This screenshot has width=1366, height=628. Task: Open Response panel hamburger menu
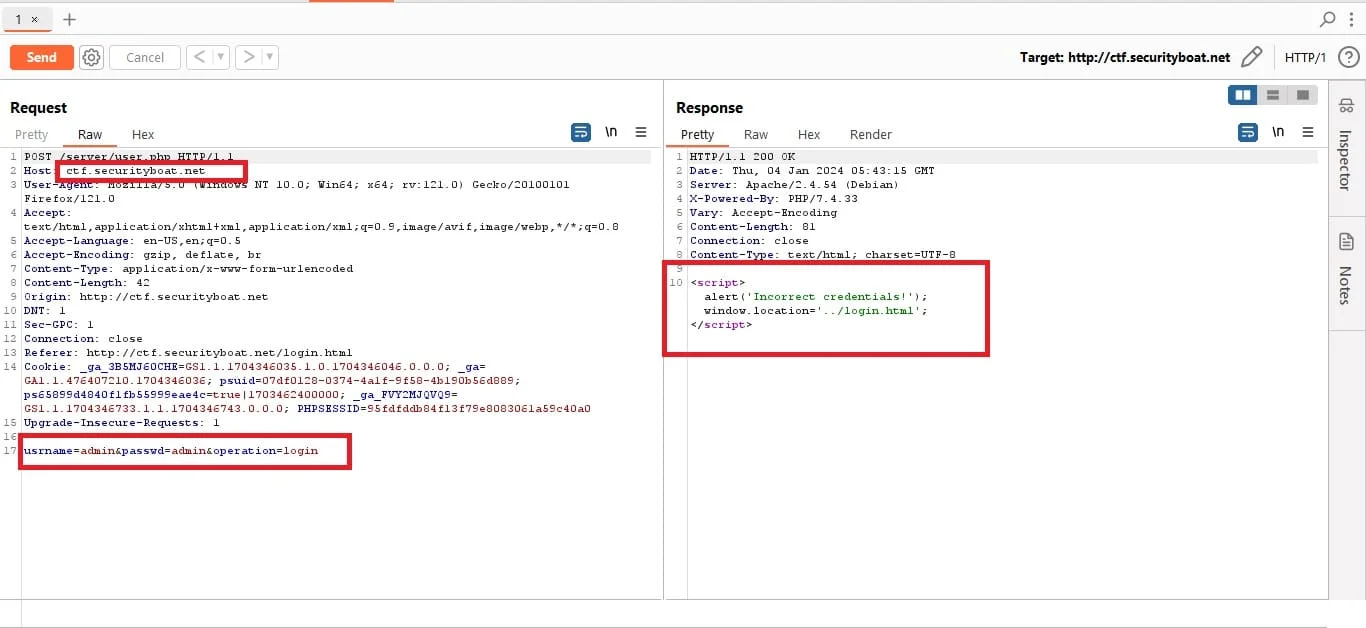click(1308, 132)
